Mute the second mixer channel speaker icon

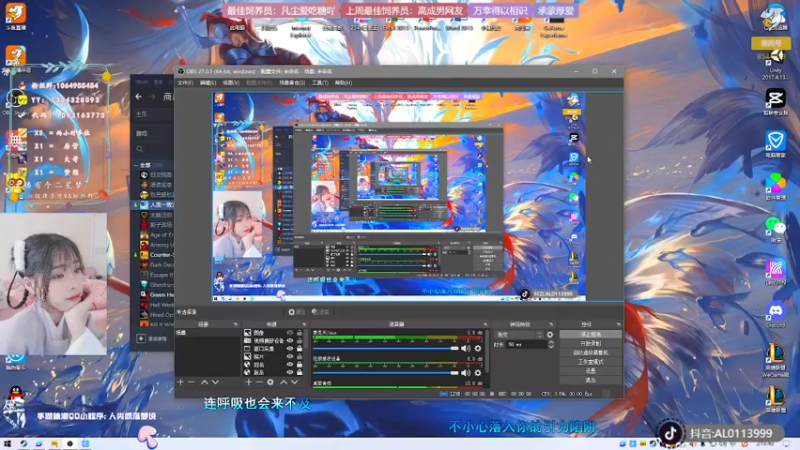pyautogui.click(x=465, y=373)
